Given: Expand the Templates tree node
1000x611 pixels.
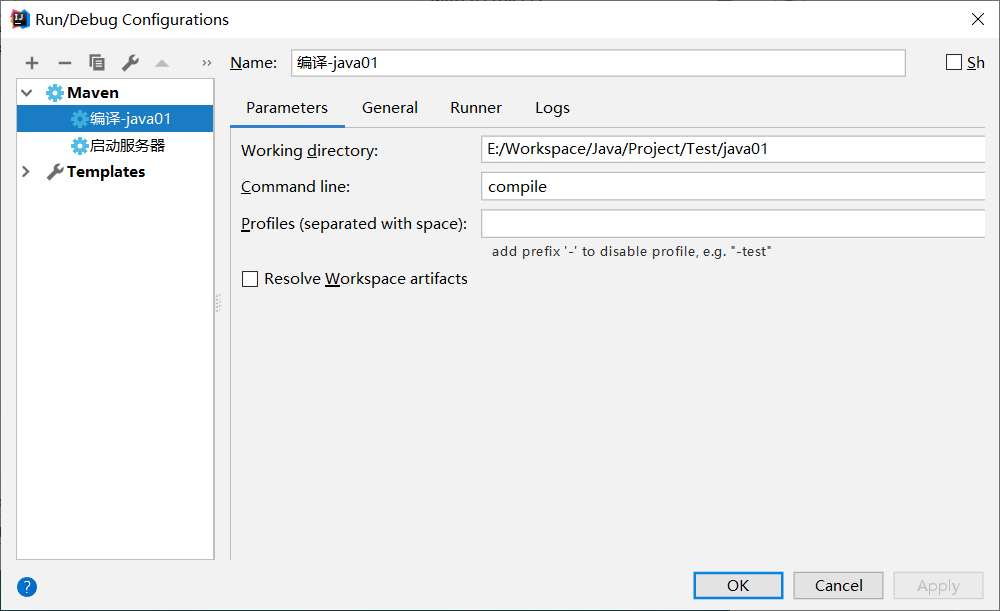Looking at the screenshot, I should [x=27, y=172].
